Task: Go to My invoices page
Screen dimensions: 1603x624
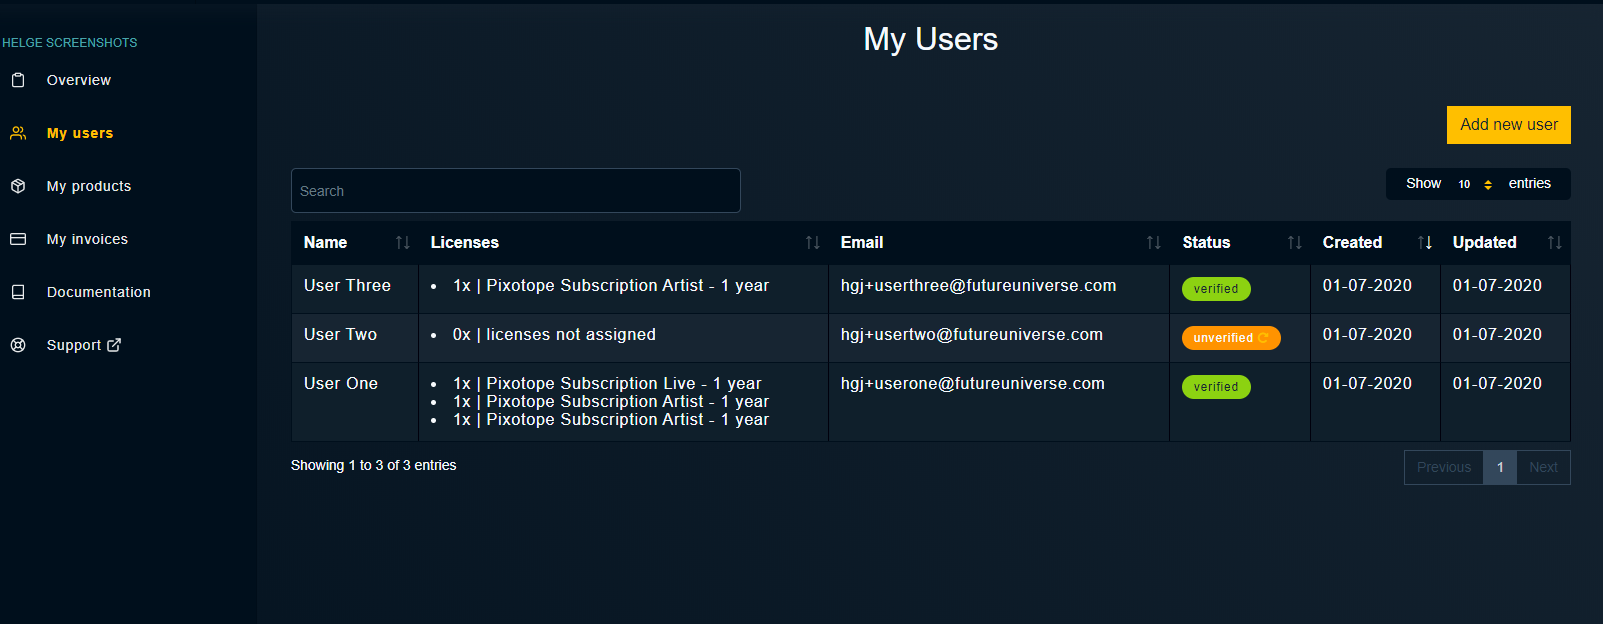Action: coord(87,239)
